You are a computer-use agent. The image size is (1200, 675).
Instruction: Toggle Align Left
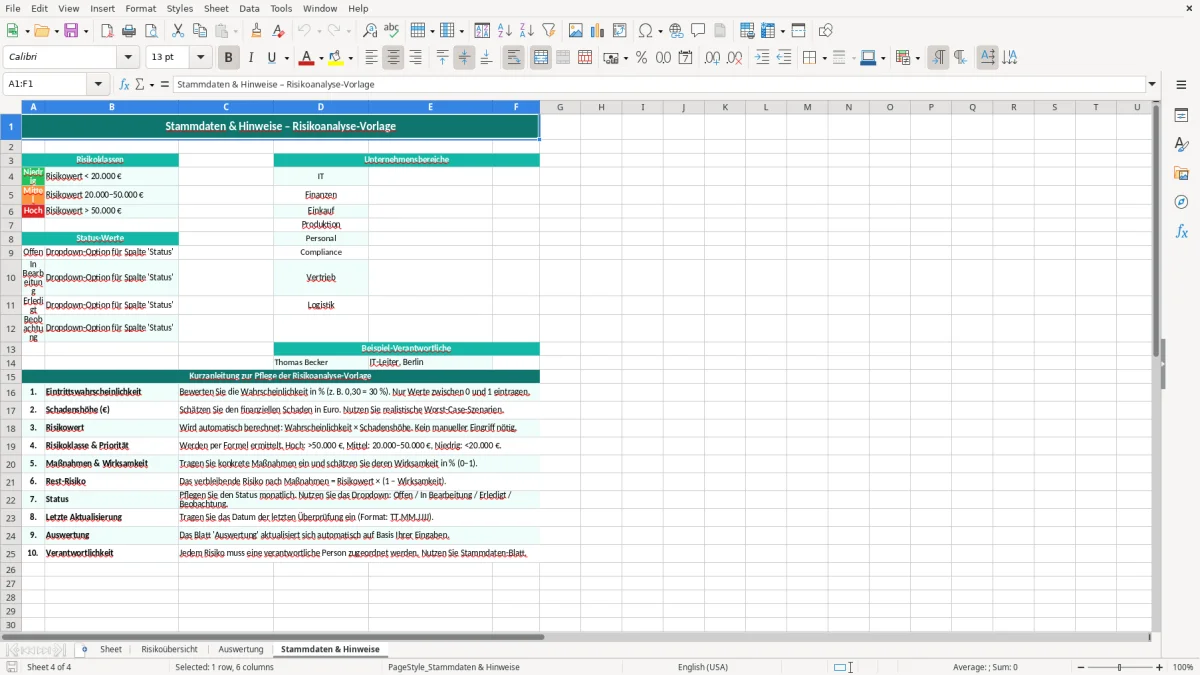click(371, 58)
